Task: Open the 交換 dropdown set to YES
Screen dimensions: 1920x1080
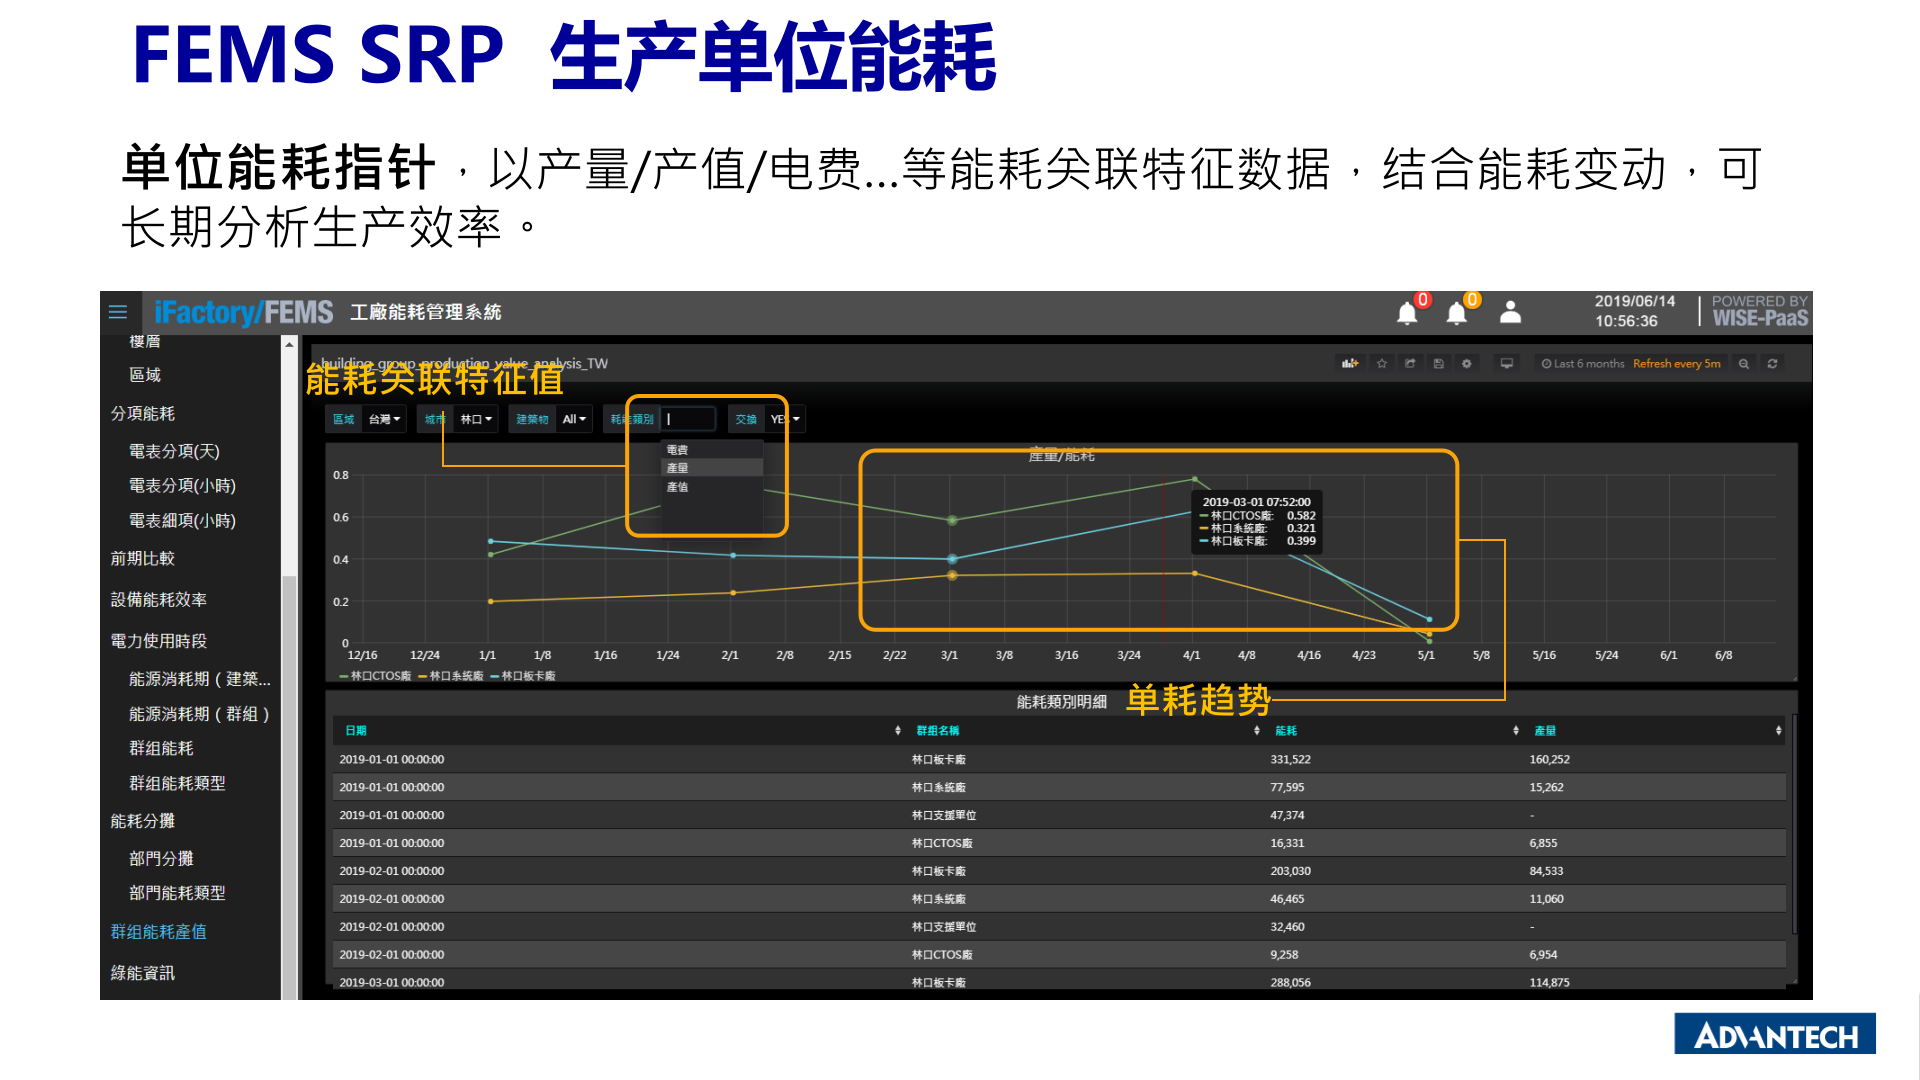Action: click(782, 419)
